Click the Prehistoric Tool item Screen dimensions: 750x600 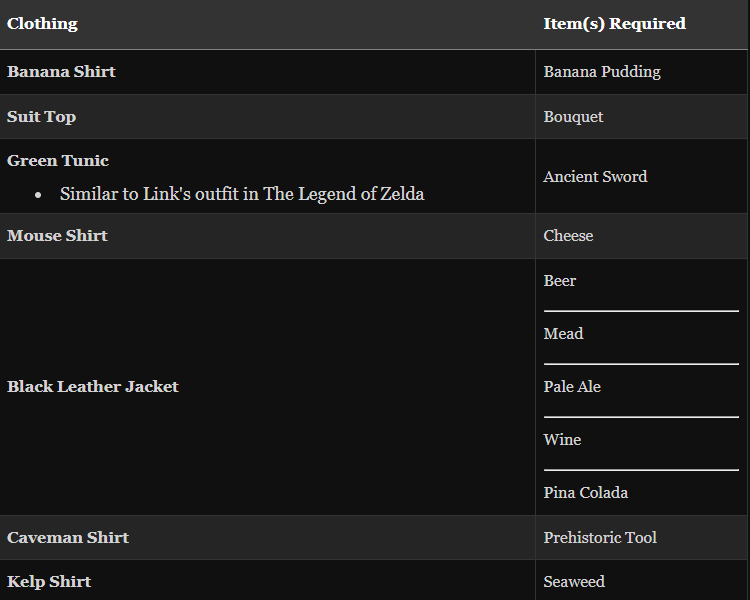(x=600, y=538)
